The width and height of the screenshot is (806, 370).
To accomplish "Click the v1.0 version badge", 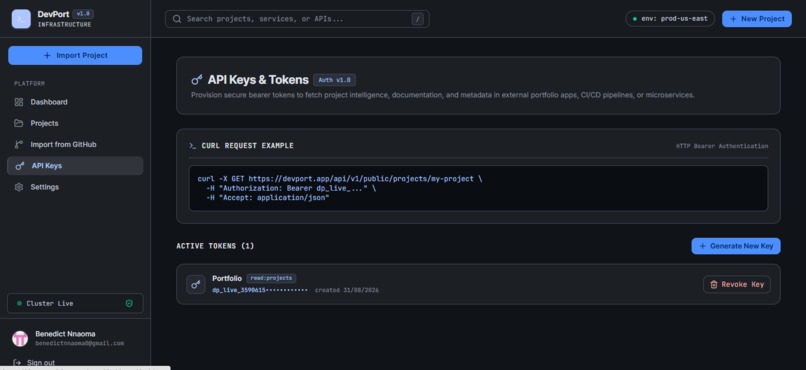I will (83, 14).
